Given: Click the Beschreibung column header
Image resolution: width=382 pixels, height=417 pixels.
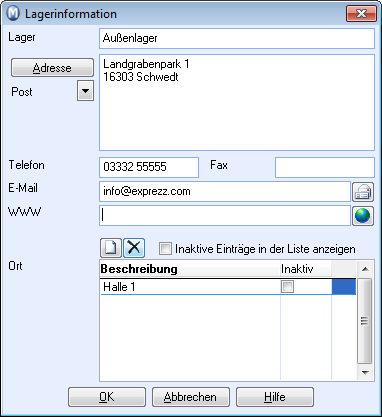Looking at the screenshot, I should pos(190,269).
